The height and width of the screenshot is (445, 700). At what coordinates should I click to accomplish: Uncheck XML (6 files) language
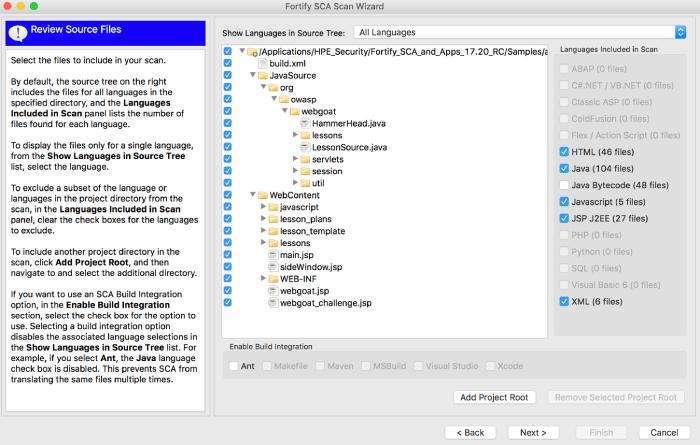click(564, 301)
